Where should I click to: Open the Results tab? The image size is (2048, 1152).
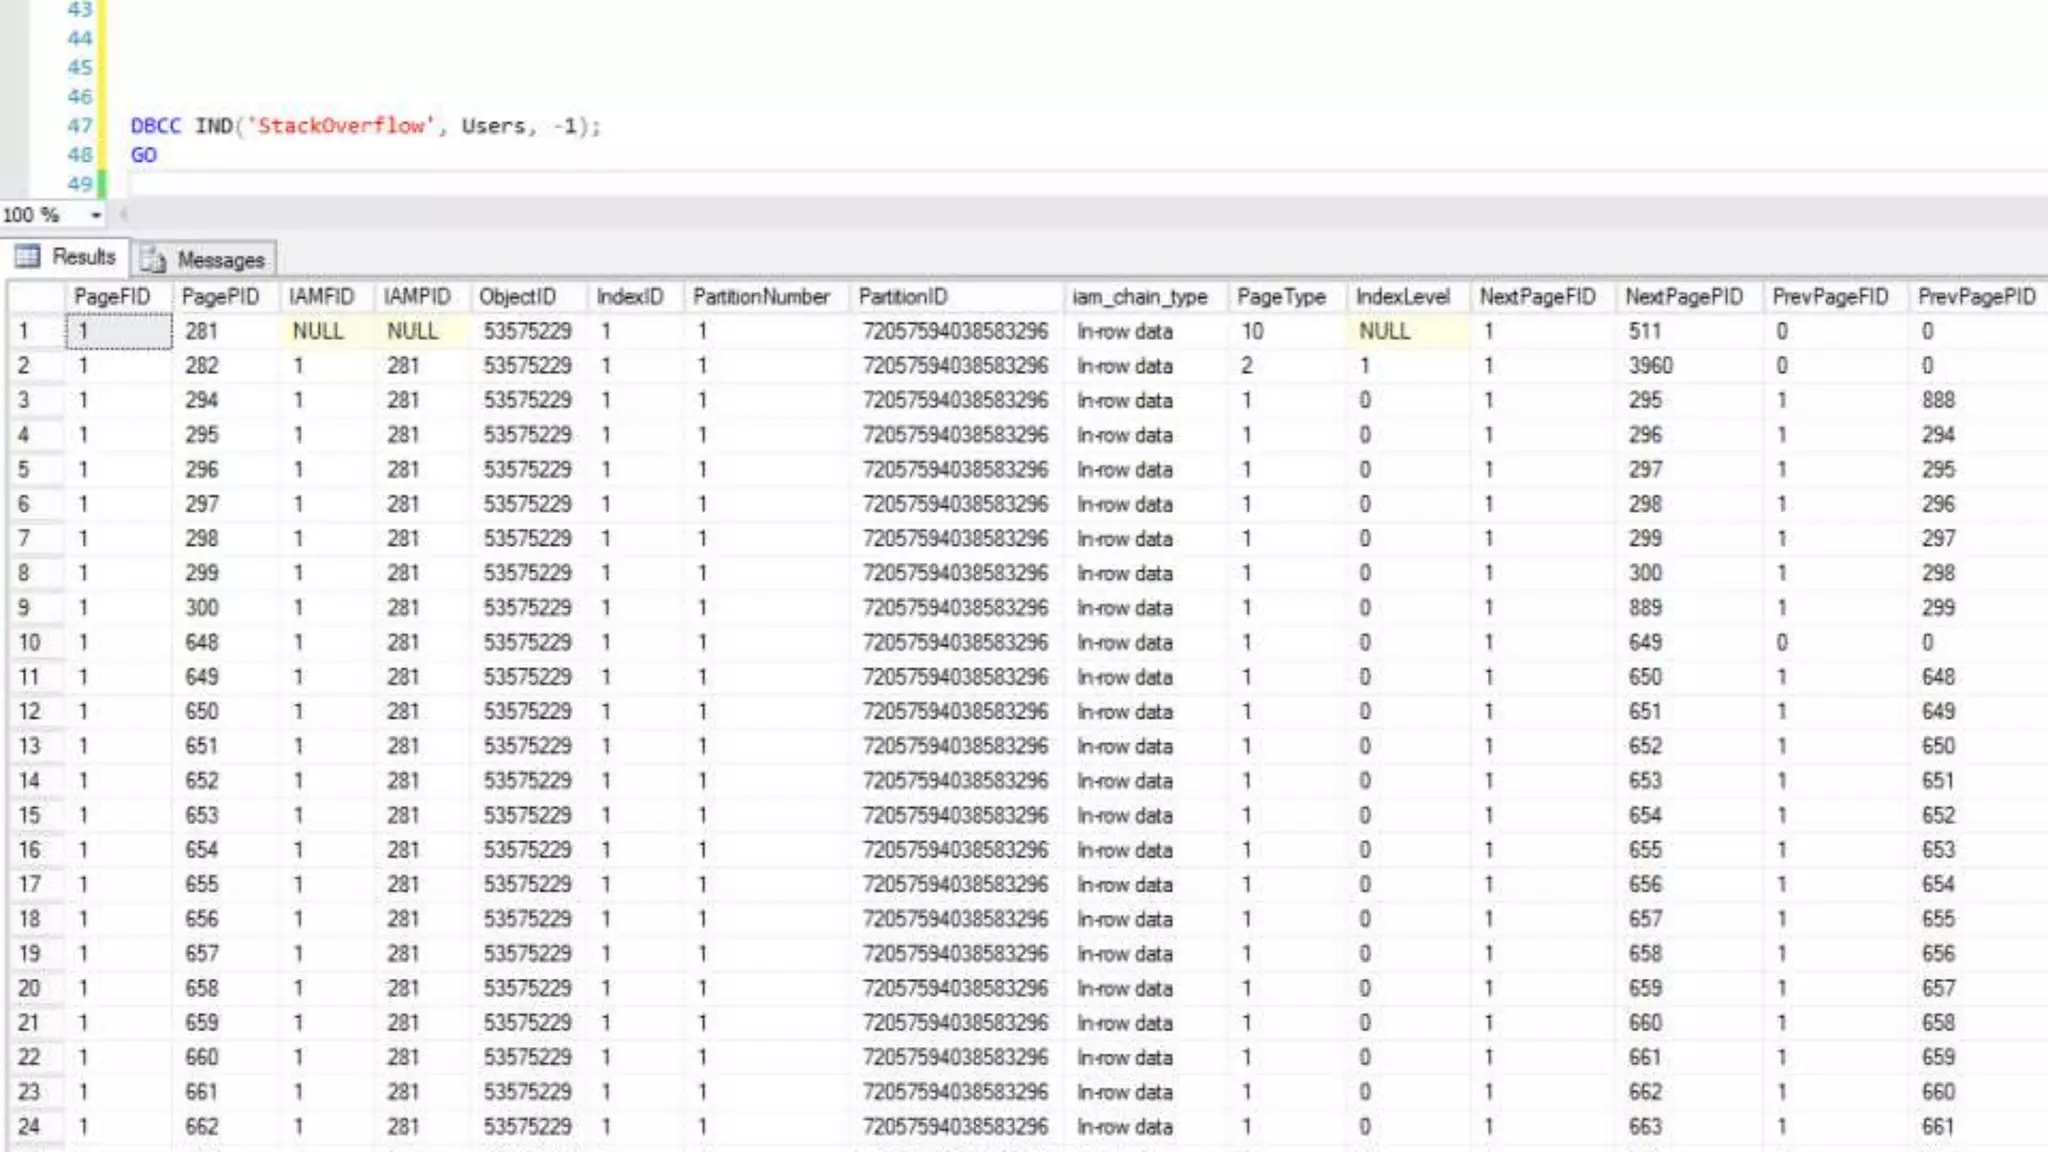[83, 257]
